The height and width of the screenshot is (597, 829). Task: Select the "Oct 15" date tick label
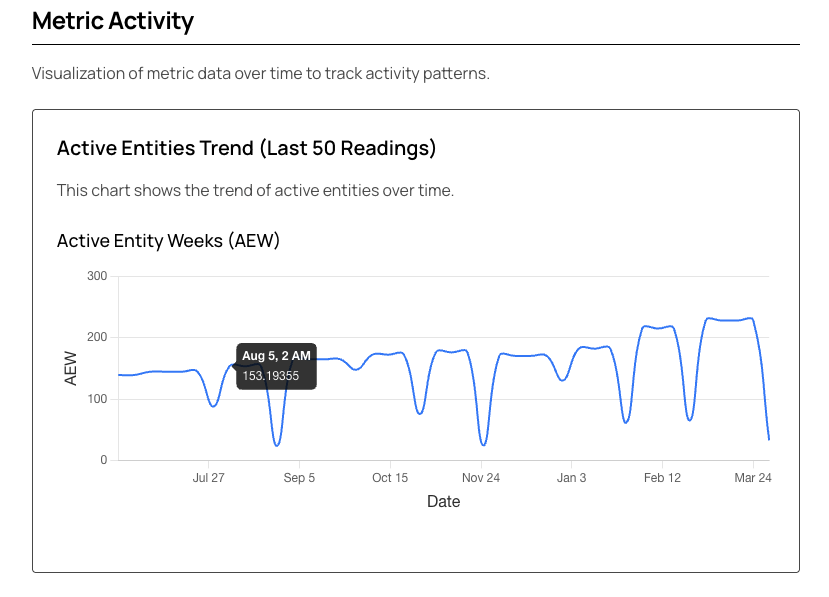pyautogui.click(x=389, y=478)
